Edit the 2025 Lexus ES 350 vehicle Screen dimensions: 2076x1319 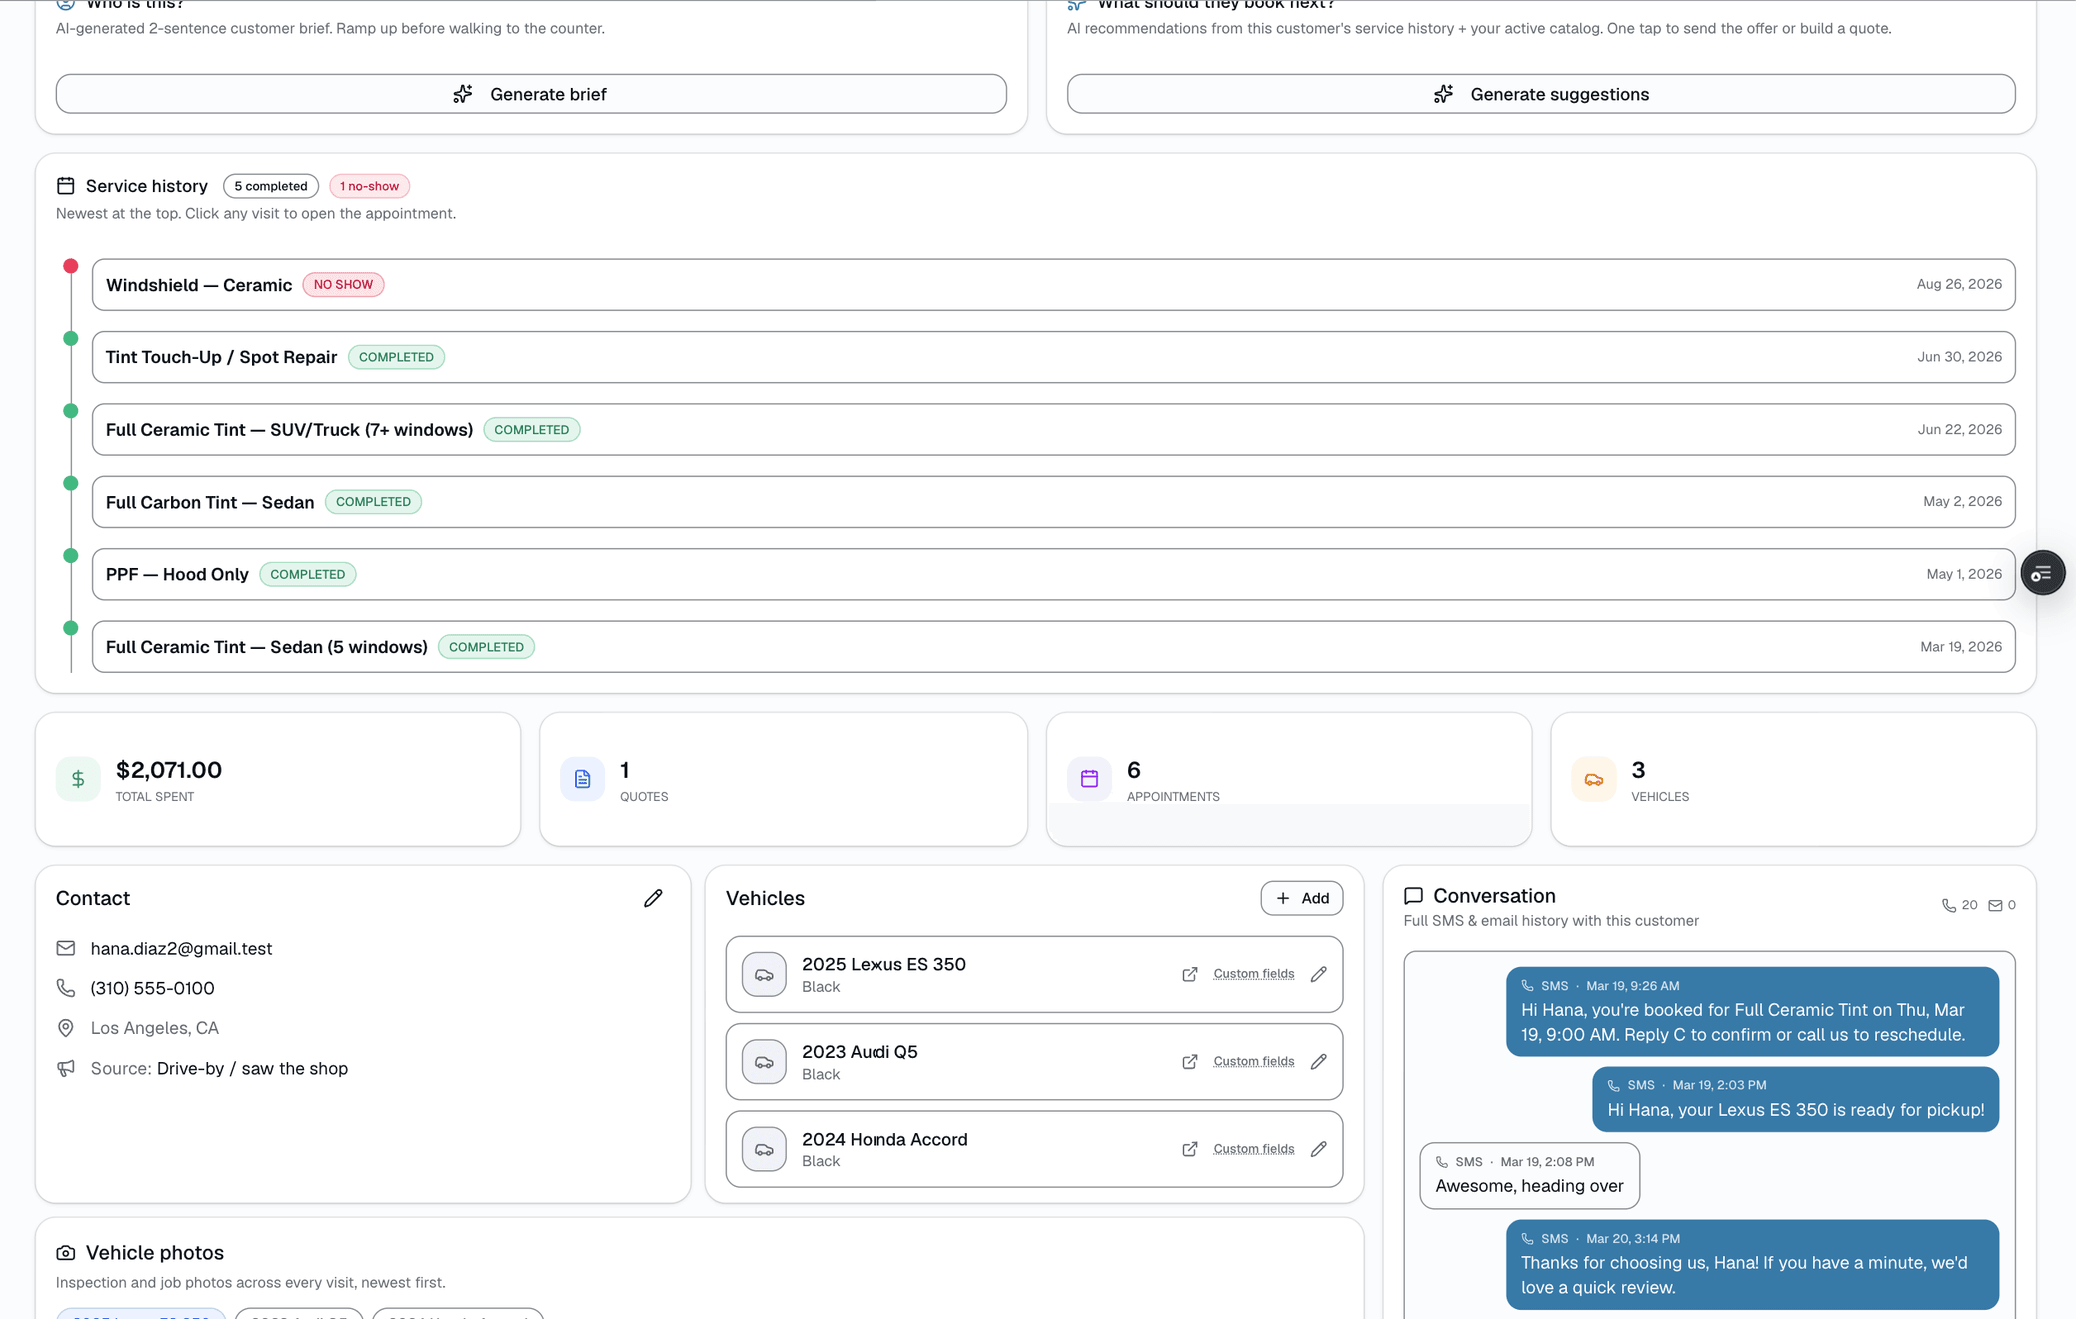1319,974
